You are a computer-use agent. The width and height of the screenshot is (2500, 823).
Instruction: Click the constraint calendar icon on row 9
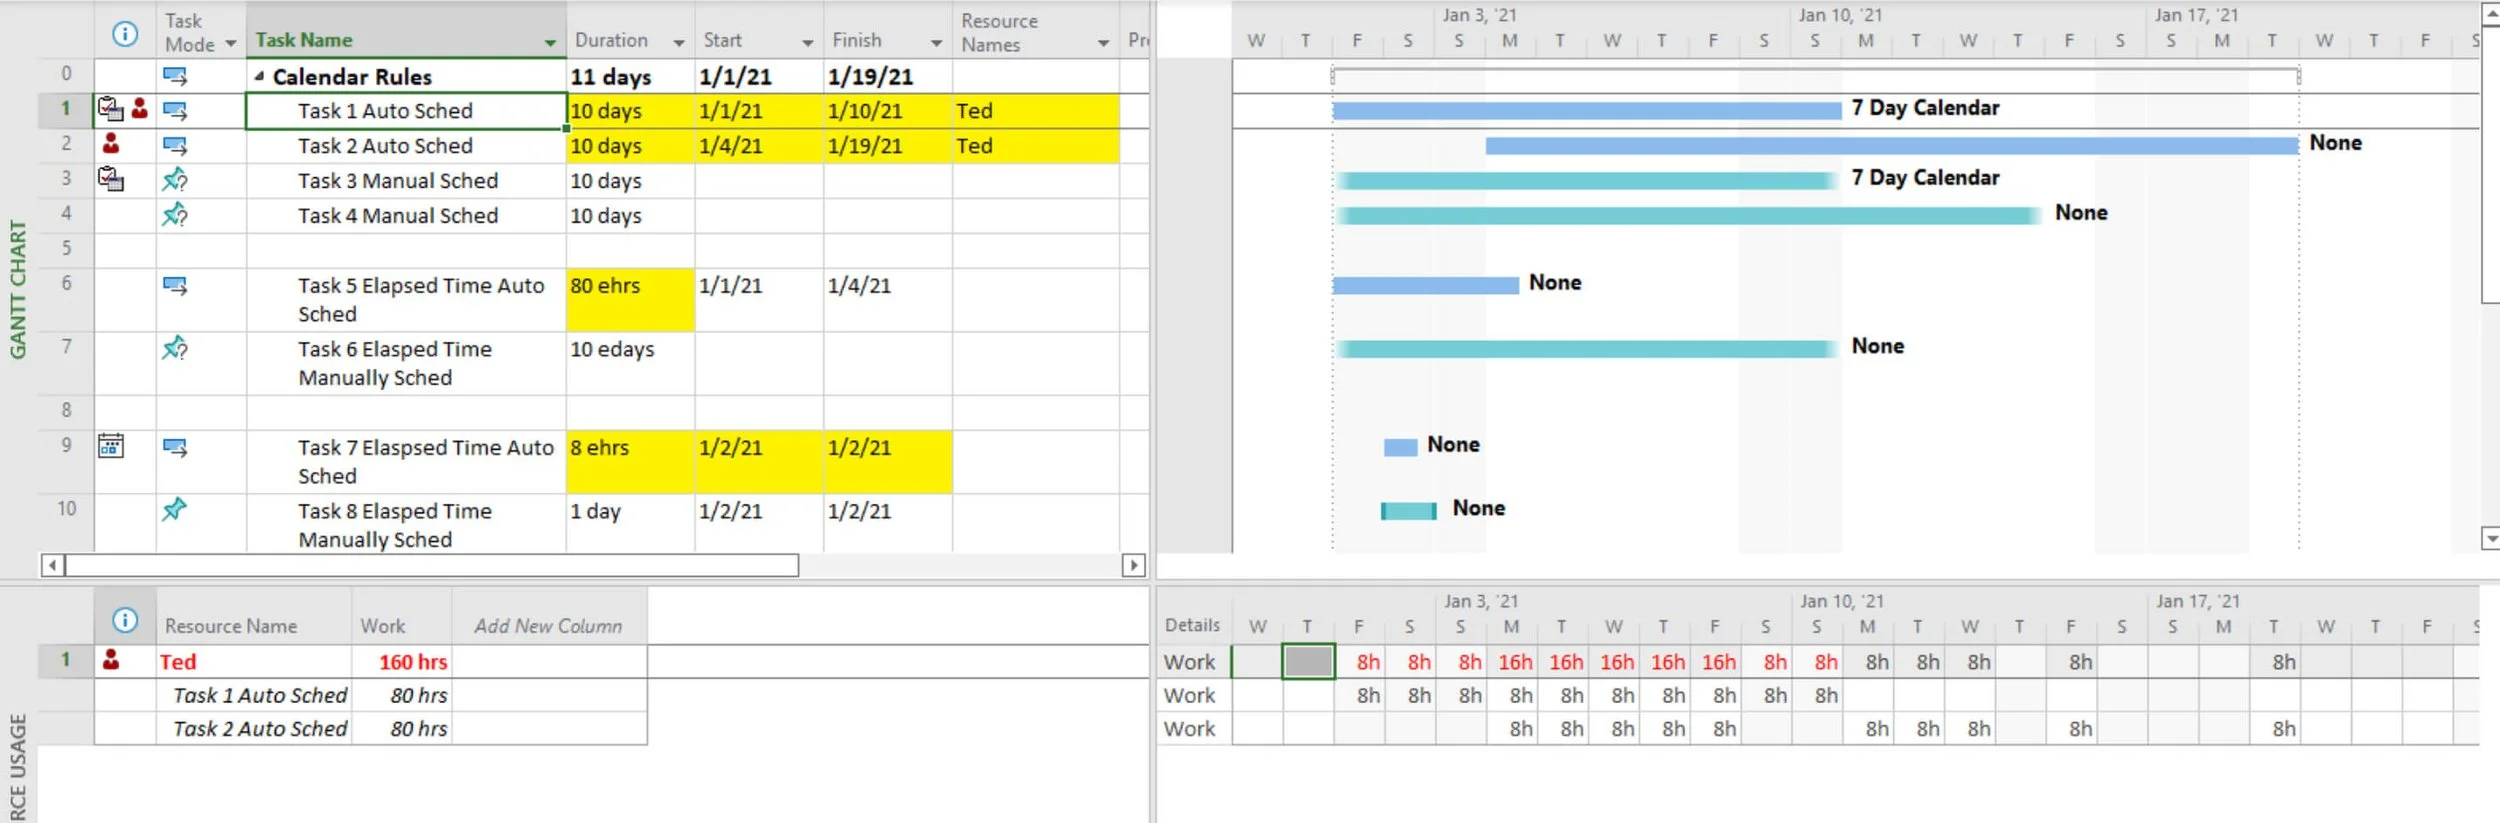110,446
